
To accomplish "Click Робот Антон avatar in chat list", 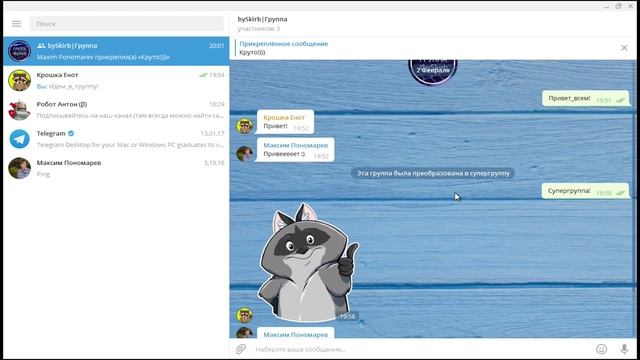I will (x=20, y=110).
